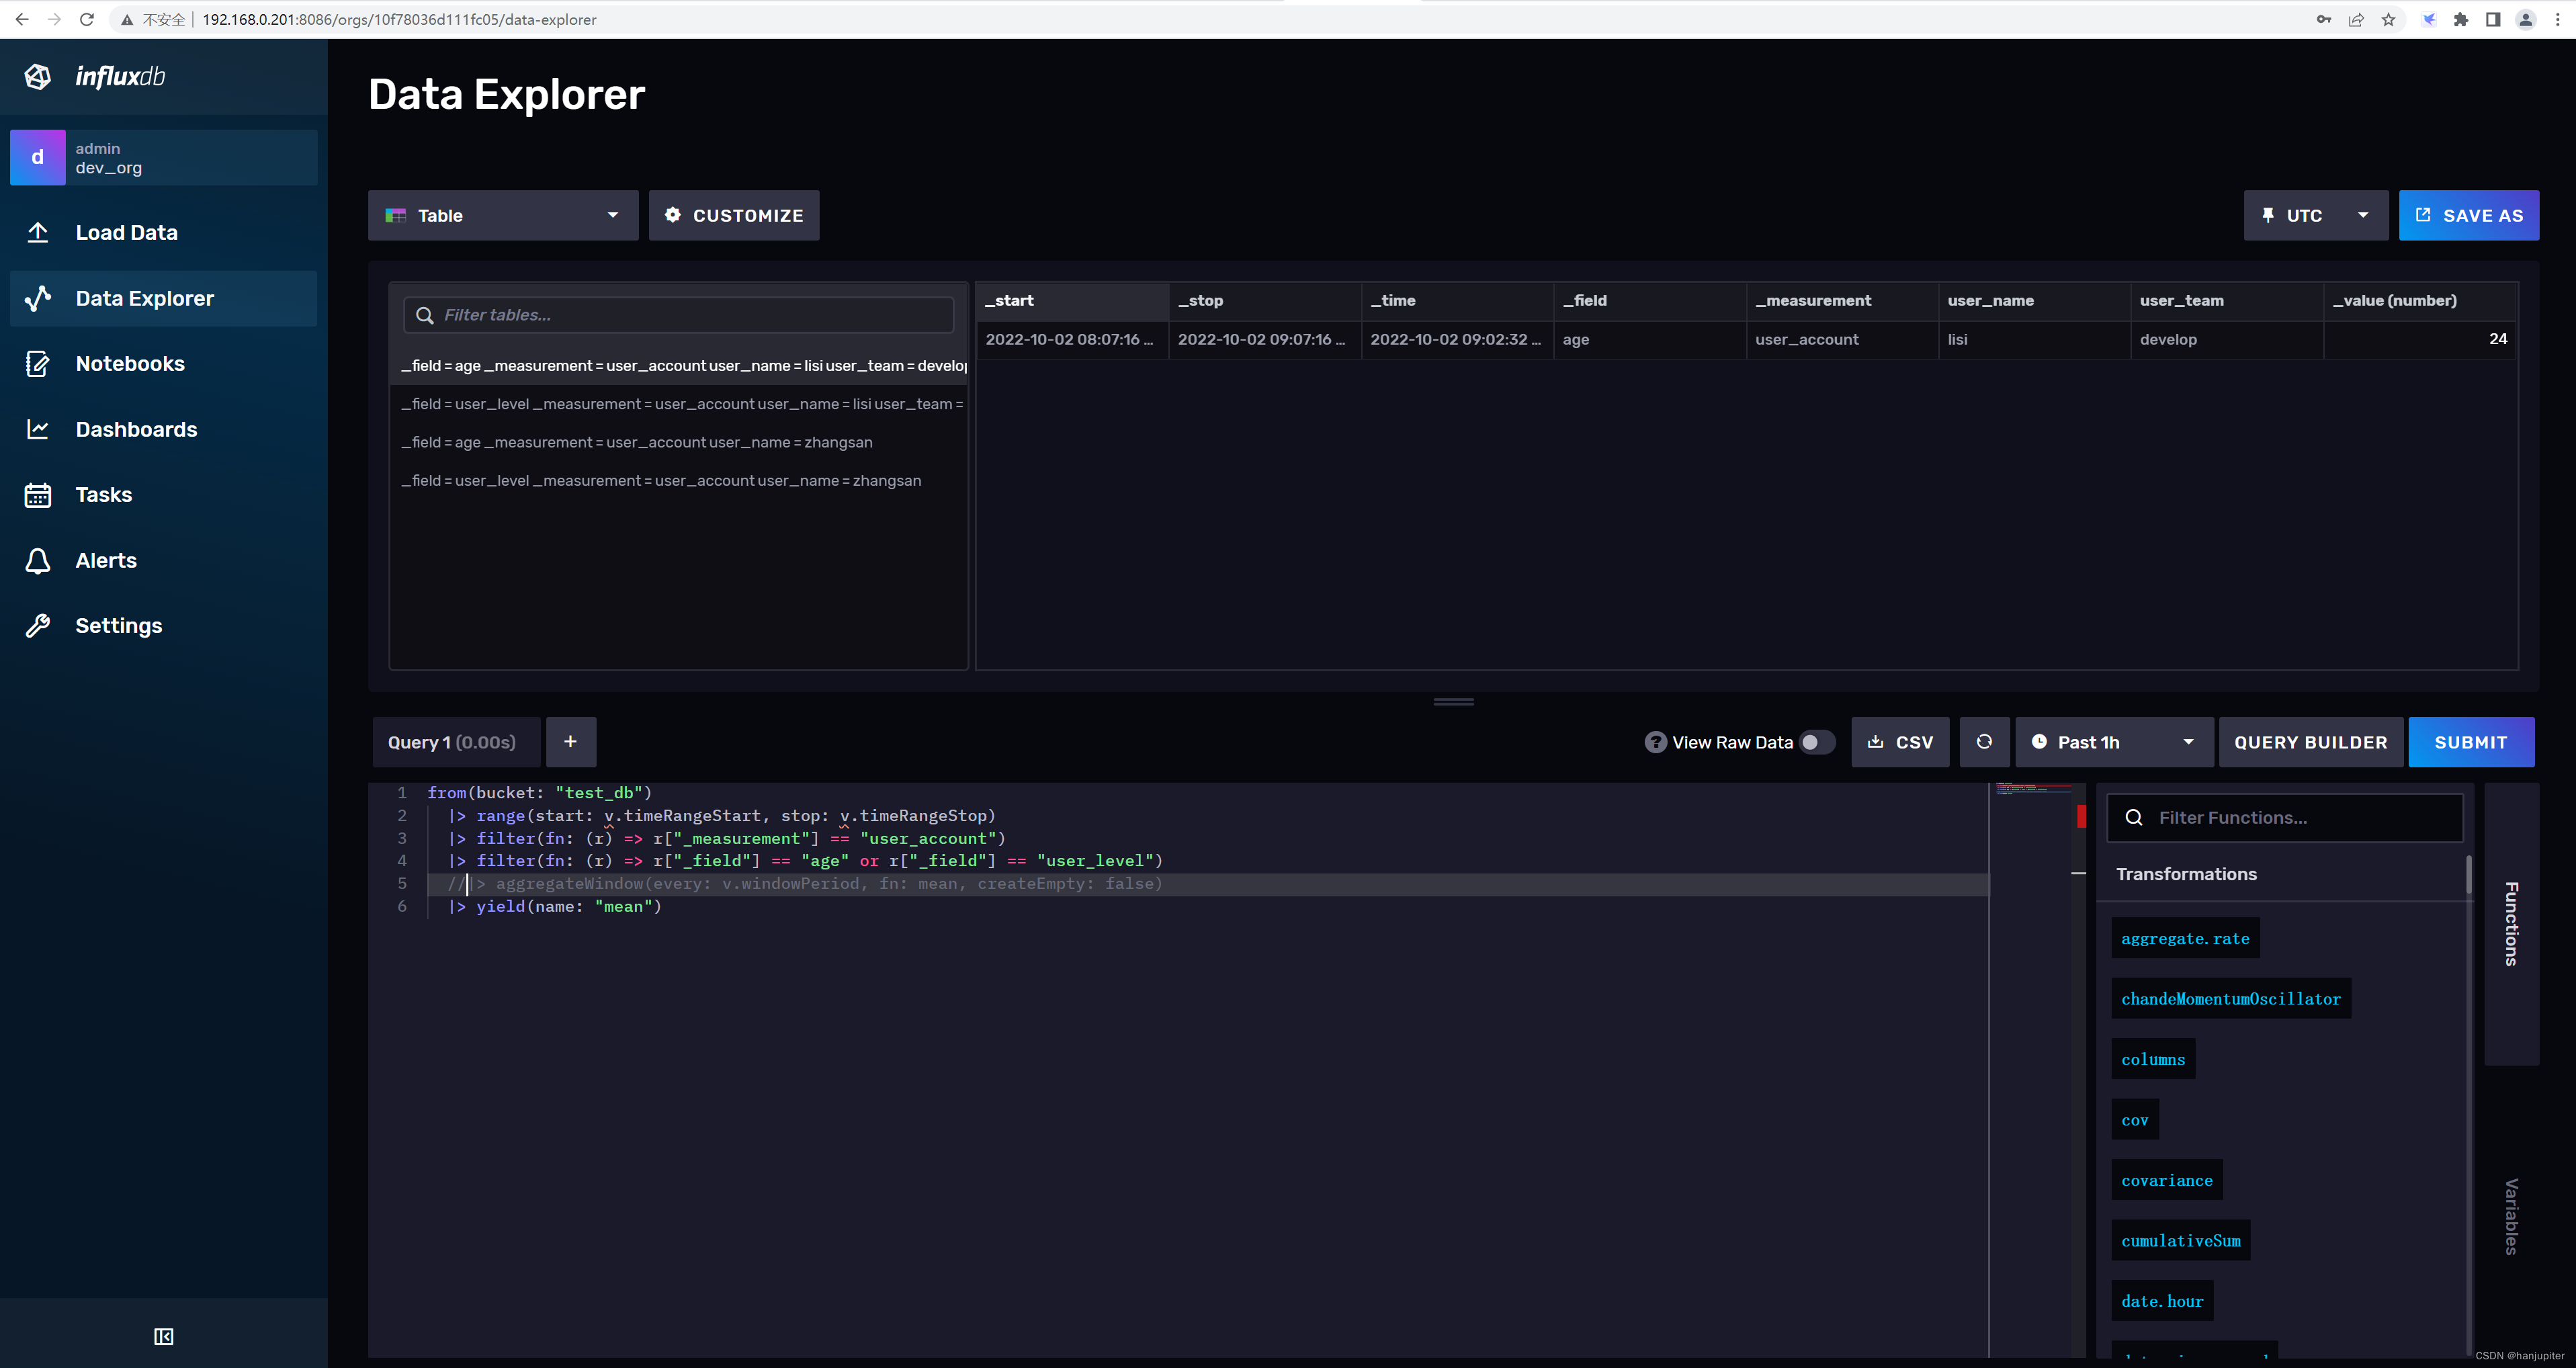This screenshot has width=2576, height=1368.
Task: Click the _measurement column header
Action: tap(1842, 301)
